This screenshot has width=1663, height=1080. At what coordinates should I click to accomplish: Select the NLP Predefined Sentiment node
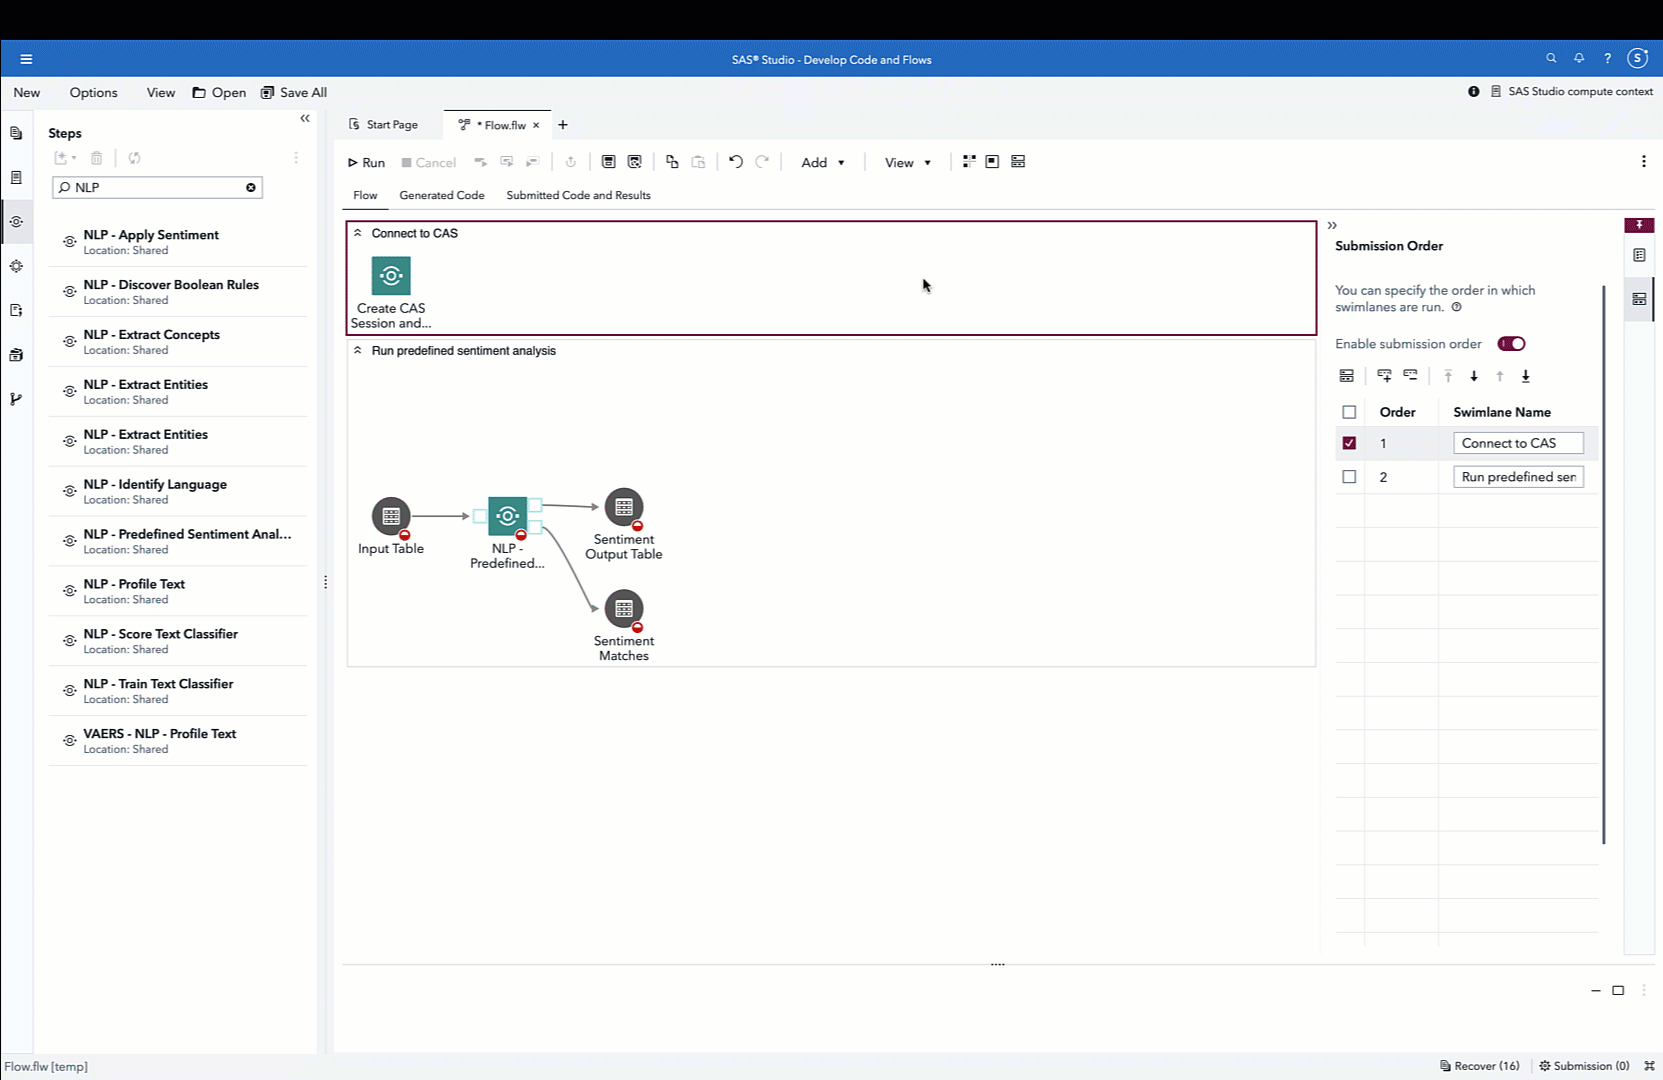pos(508,516)
